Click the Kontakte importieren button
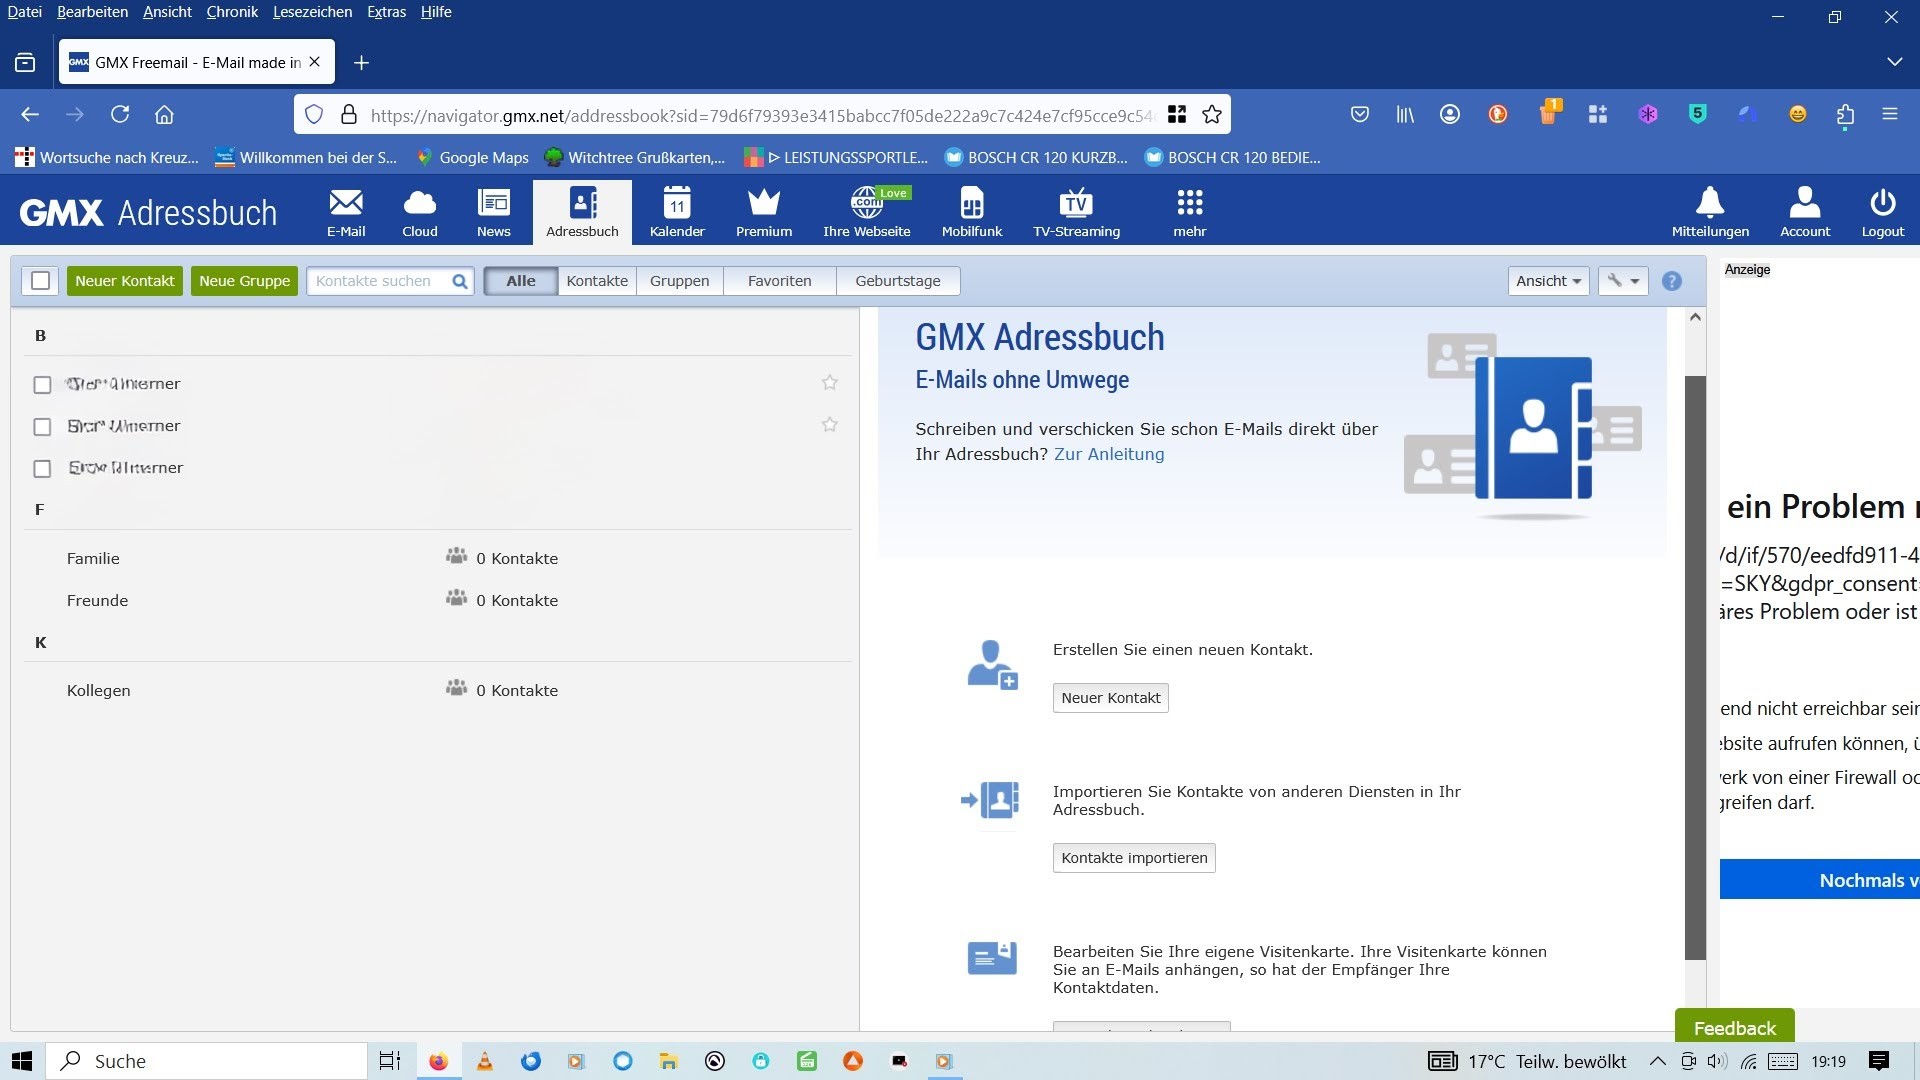The image size is (1920, 1080). coord(1134,858)
